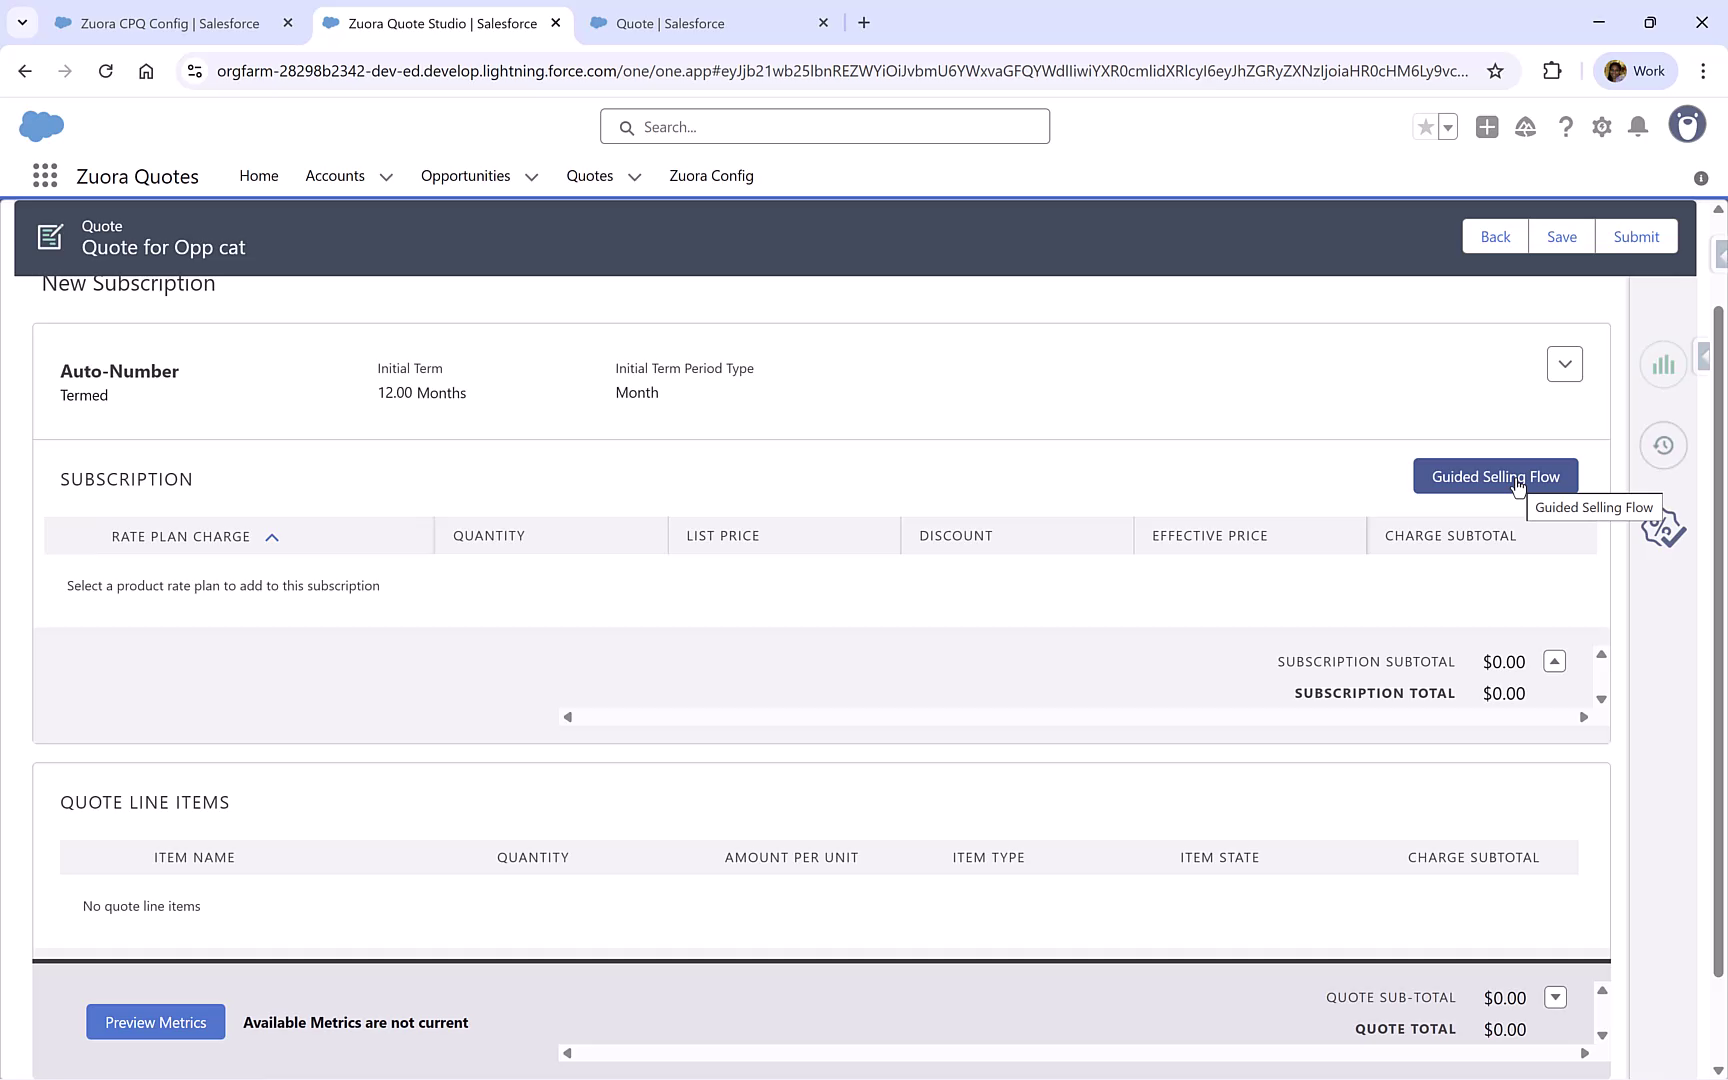Switch to the Zuora Config nav item
This screenshot has height=1080, width=1728.
coord(711,176)
